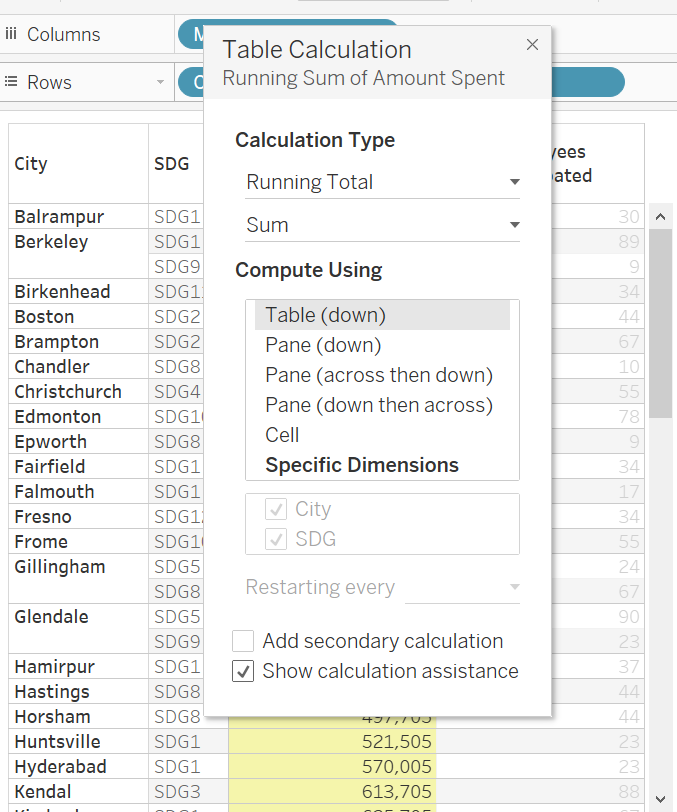Choose Specific Dimensions option
Image resolution: width=677 pixels, height=812 pixels.
[x=362, y=465]
